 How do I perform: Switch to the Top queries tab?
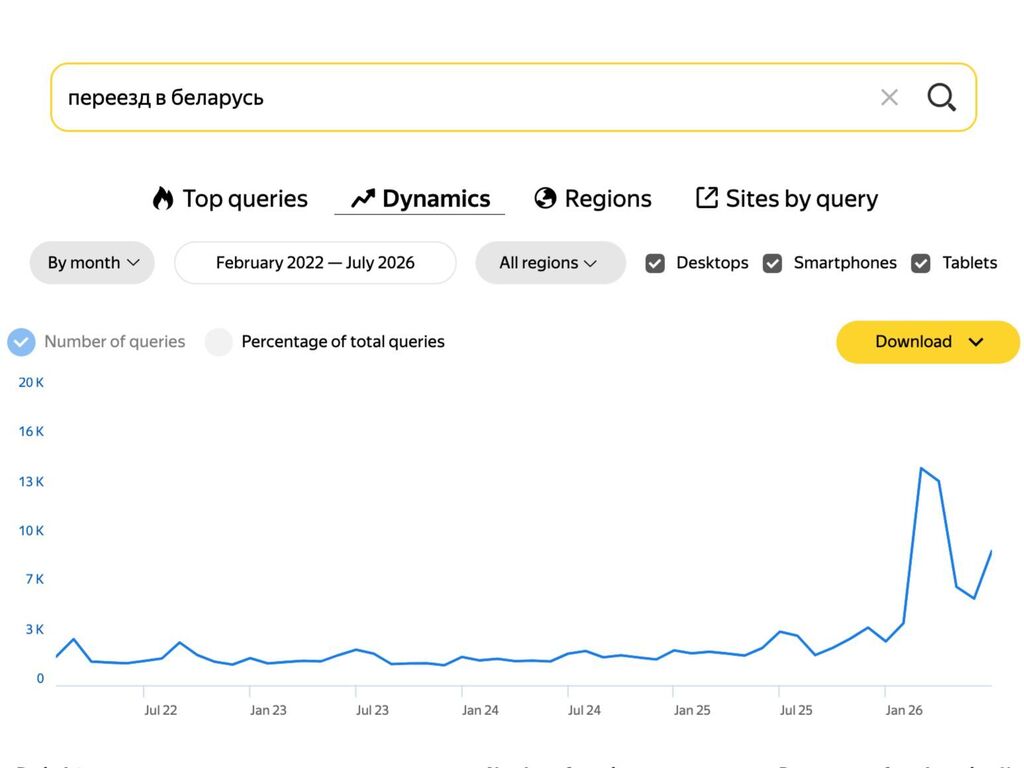(x=230, y=199)
